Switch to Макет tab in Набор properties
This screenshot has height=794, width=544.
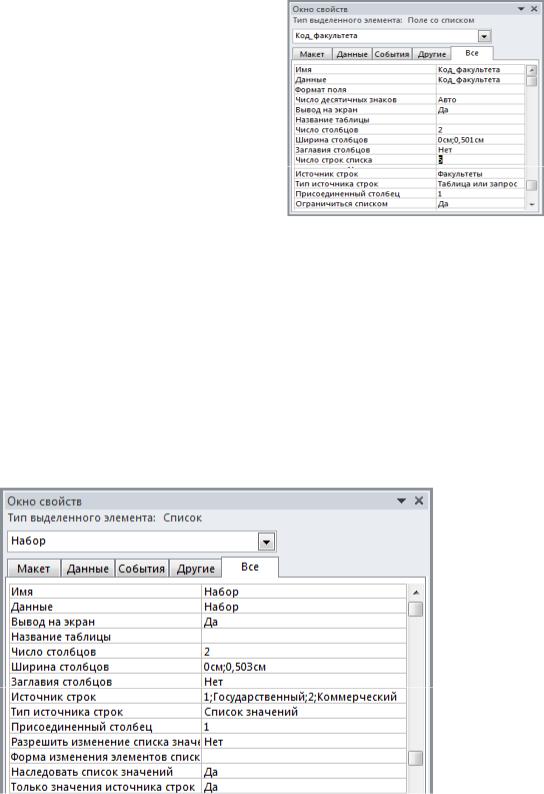coord(34,569)
